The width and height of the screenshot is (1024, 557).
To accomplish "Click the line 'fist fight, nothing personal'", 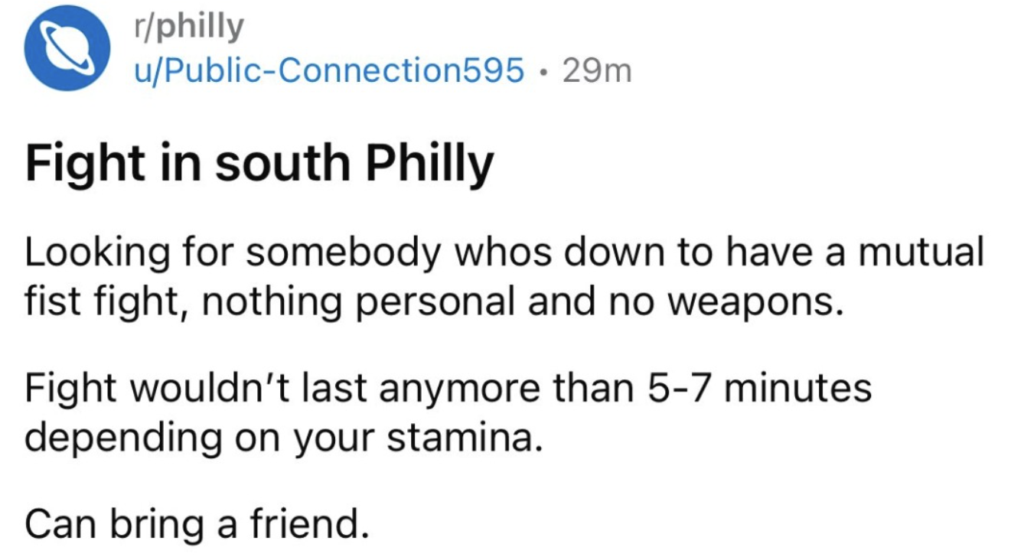I will click(429, 300).
